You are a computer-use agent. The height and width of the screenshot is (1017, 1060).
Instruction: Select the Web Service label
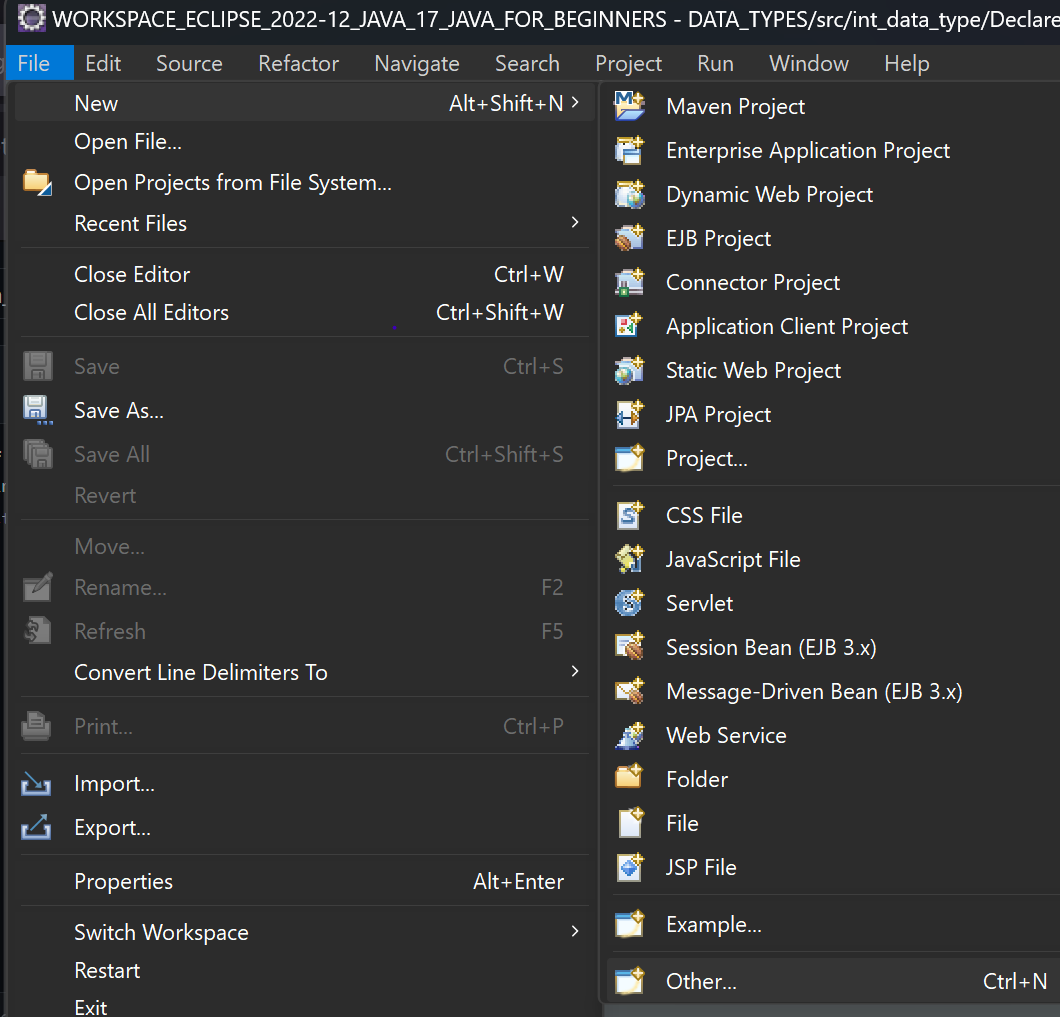pos(726,735)
